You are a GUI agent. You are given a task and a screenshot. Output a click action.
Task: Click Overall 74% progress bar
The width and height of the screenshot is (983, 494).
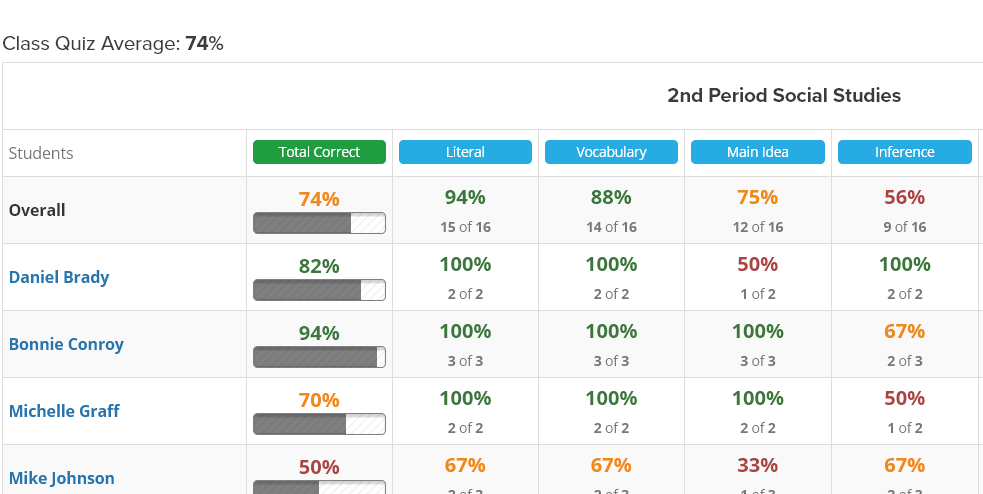pyautogui.click(x=319, y=223)
